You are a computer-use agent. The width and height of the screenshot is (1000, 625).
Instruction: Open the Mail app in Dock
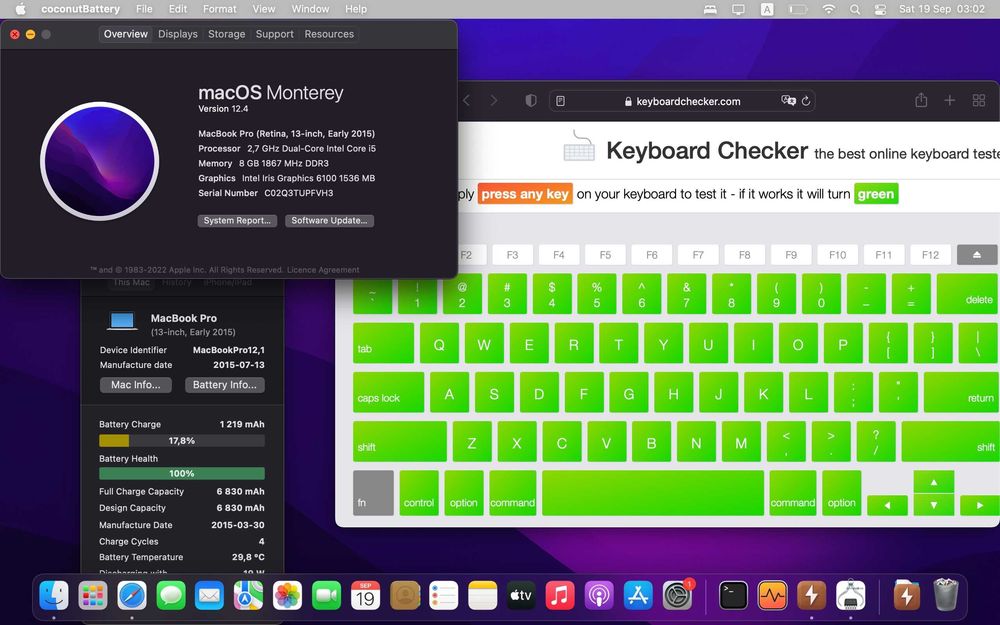(210, 596)
